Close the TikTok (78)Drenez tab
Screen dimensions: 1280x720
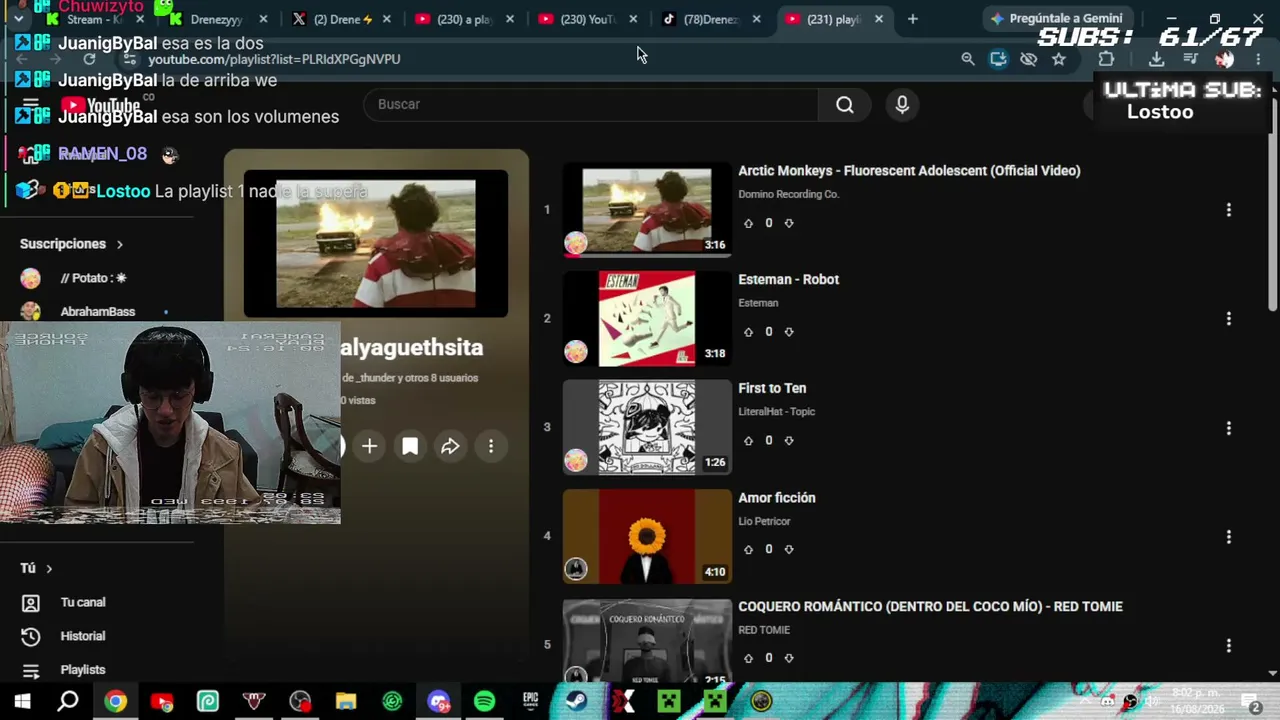(x=756, y=19)
